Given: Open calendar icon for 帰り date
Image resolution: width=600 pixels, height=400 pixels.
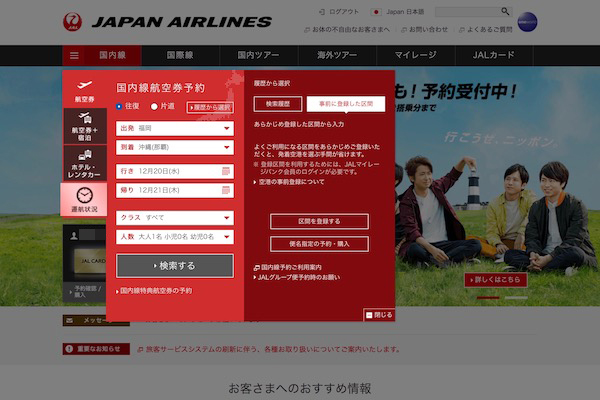Looking at the screenshot, I should point(226,190).
